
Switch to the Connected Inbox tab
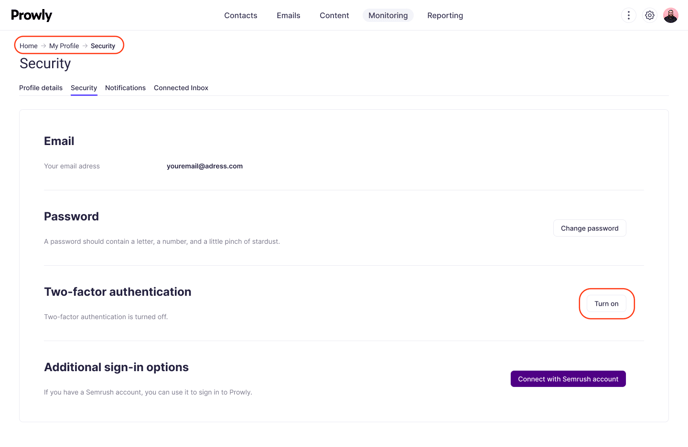click(181, 88)
